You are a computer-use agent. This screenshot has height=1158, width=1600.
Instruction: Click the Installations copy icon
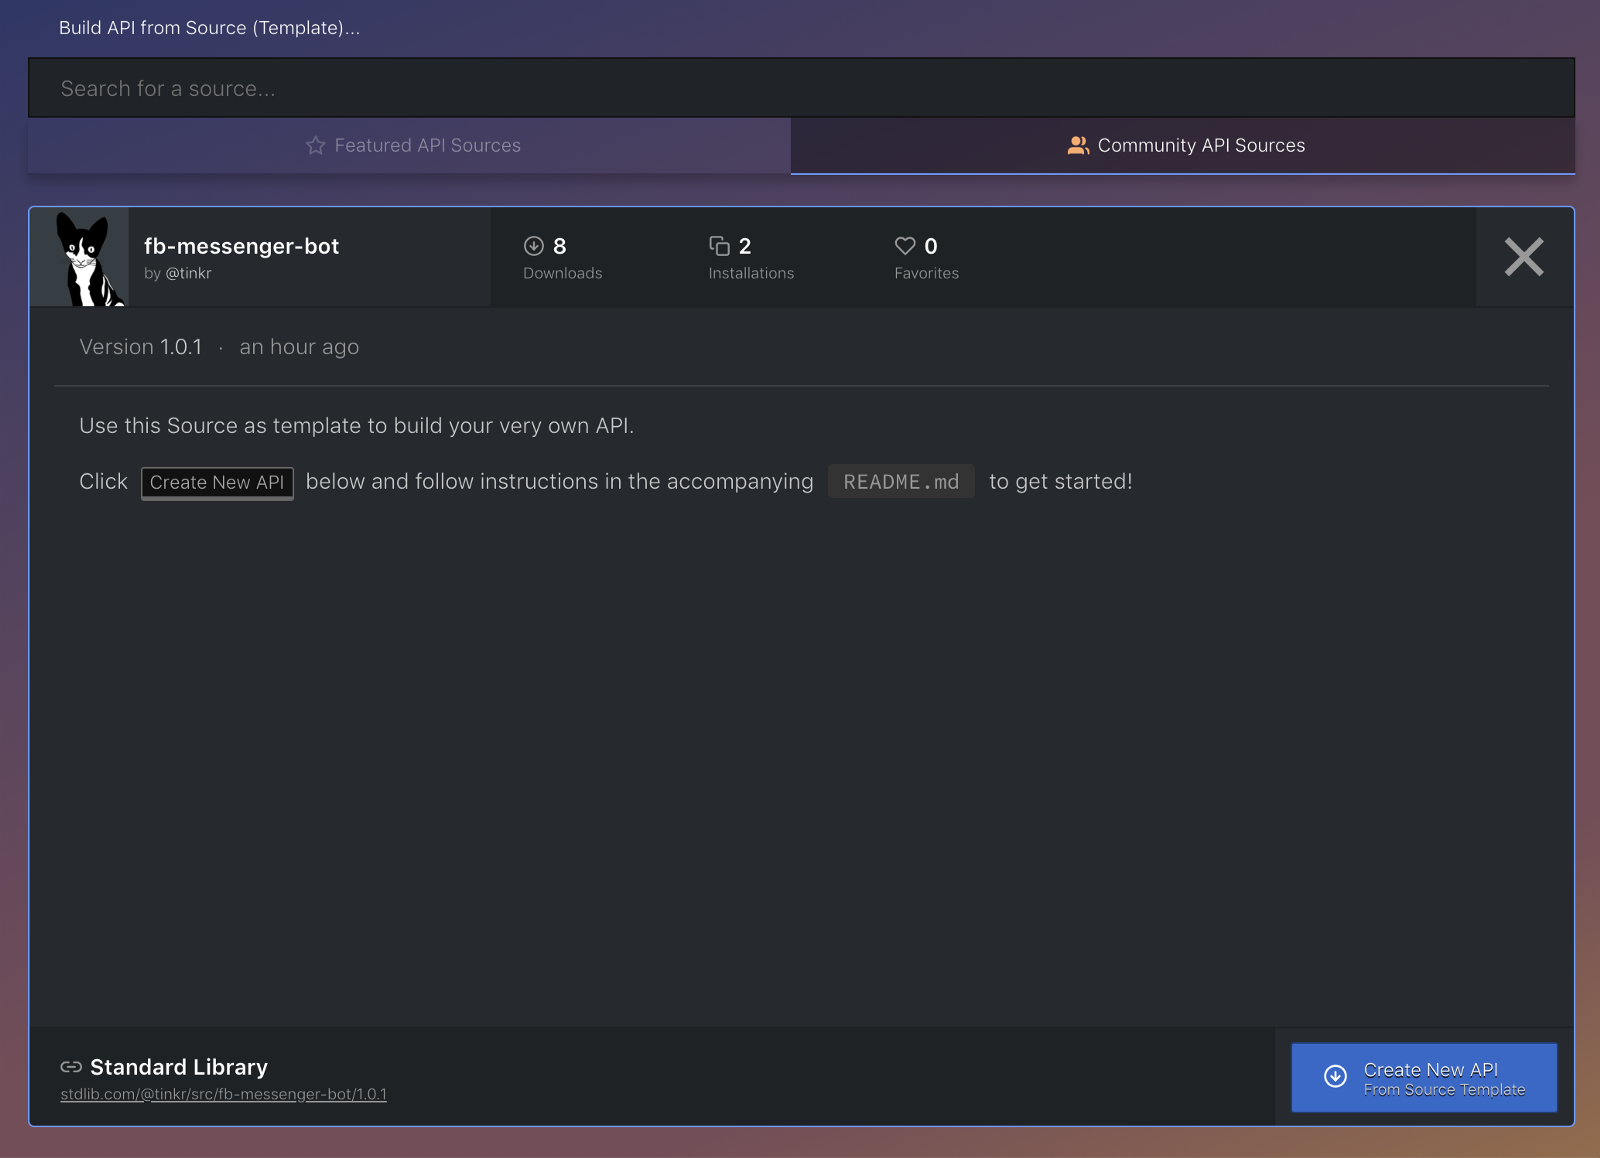point(719,246)
